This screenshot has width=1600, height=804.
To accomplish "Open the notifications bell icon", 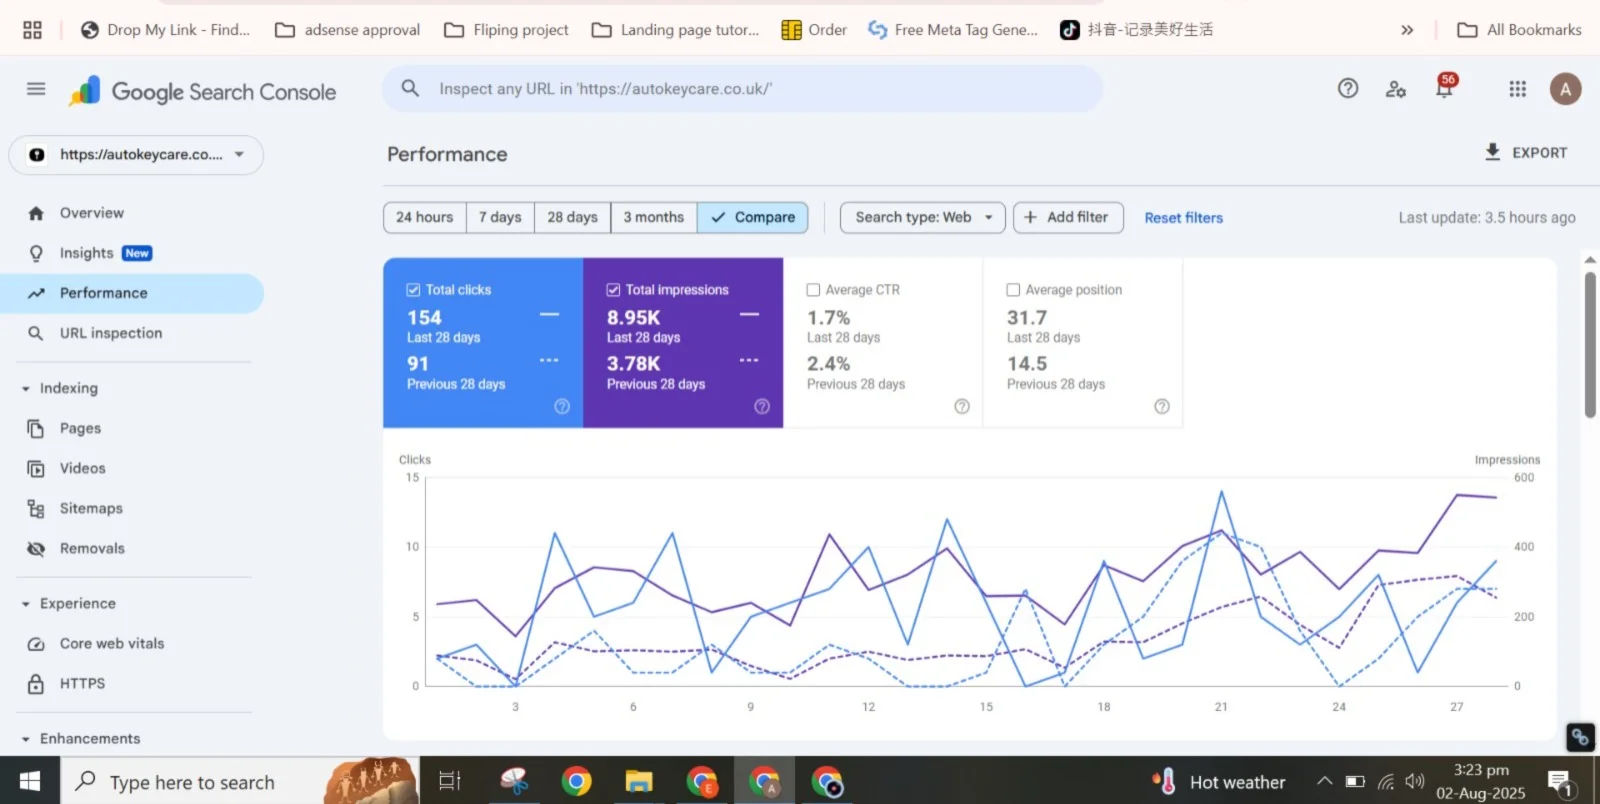I will pyautogui.click(x=1444, y=89).
